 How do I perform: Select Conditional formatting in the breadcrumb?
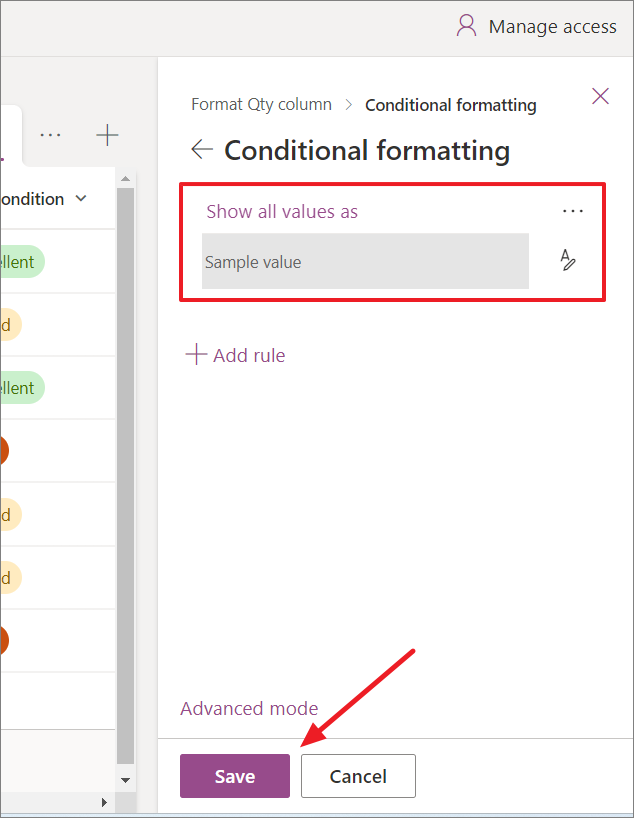pyautogui.click(x=450, y=104)
